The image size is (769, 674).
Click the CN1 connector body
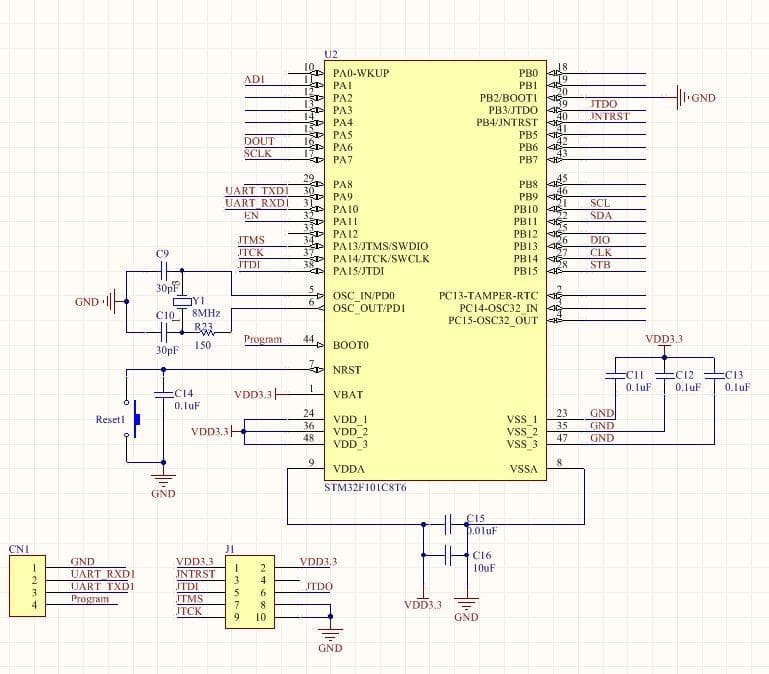coord(27,586)
